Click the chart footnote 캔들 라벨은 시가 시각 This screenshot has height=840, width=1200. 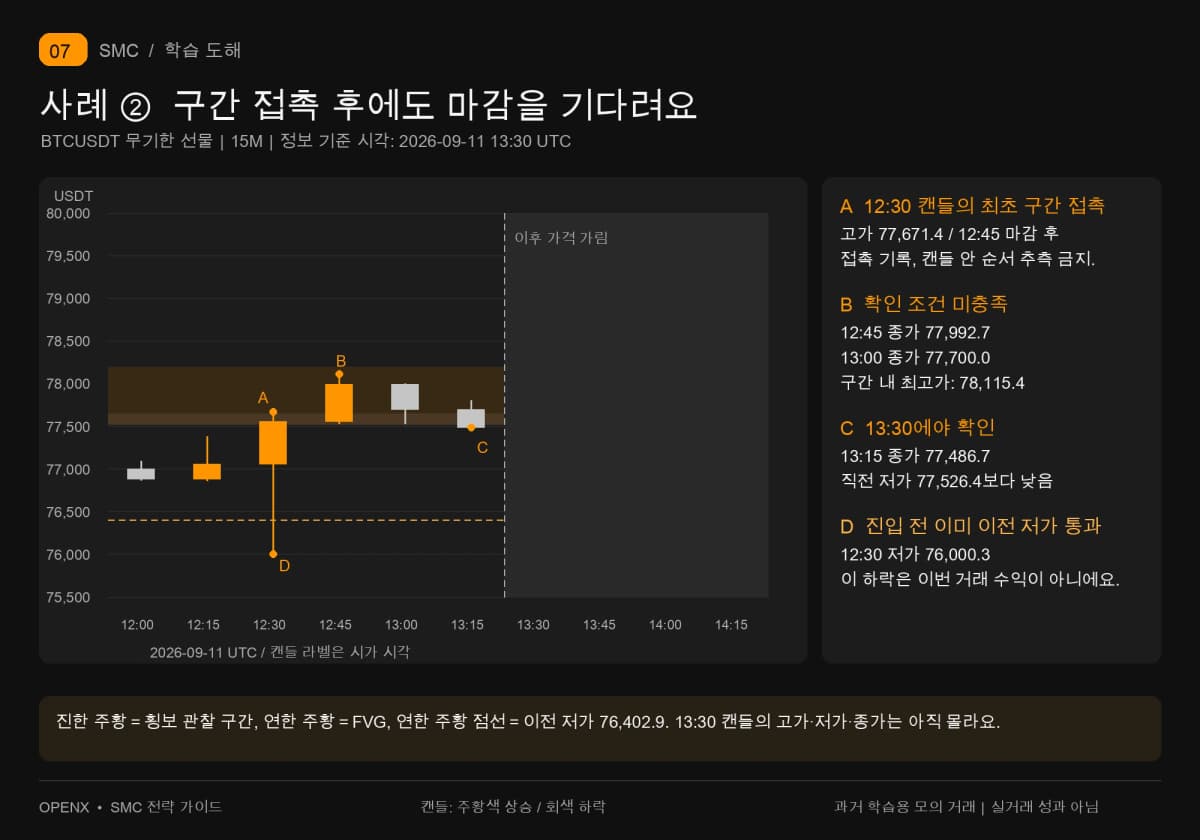[279, 652]
